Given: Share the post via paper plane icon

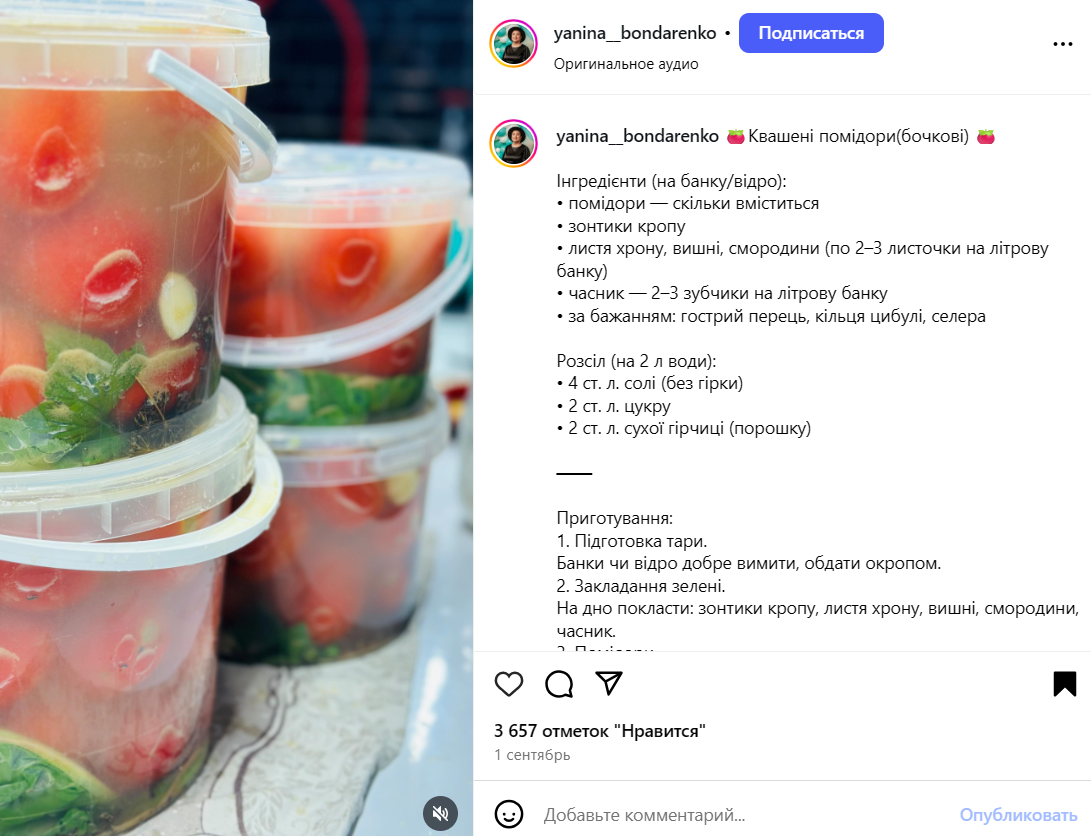Looking at the screenshot, I should pos(609,684).
